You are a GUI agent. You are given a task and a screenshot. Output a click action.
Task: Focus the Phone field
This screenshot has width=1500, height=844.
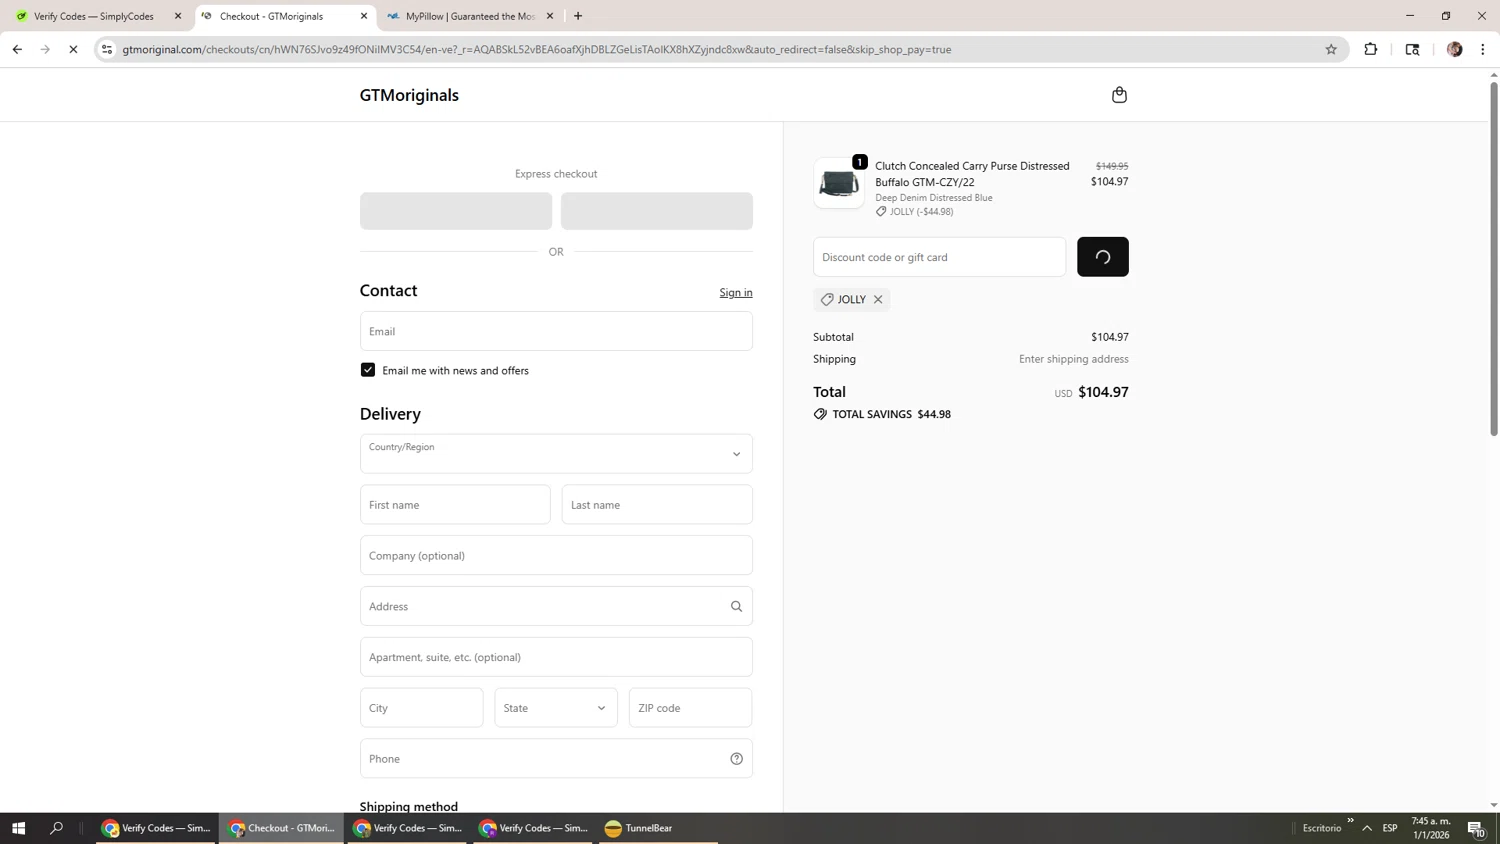click(x=556, y=759)
